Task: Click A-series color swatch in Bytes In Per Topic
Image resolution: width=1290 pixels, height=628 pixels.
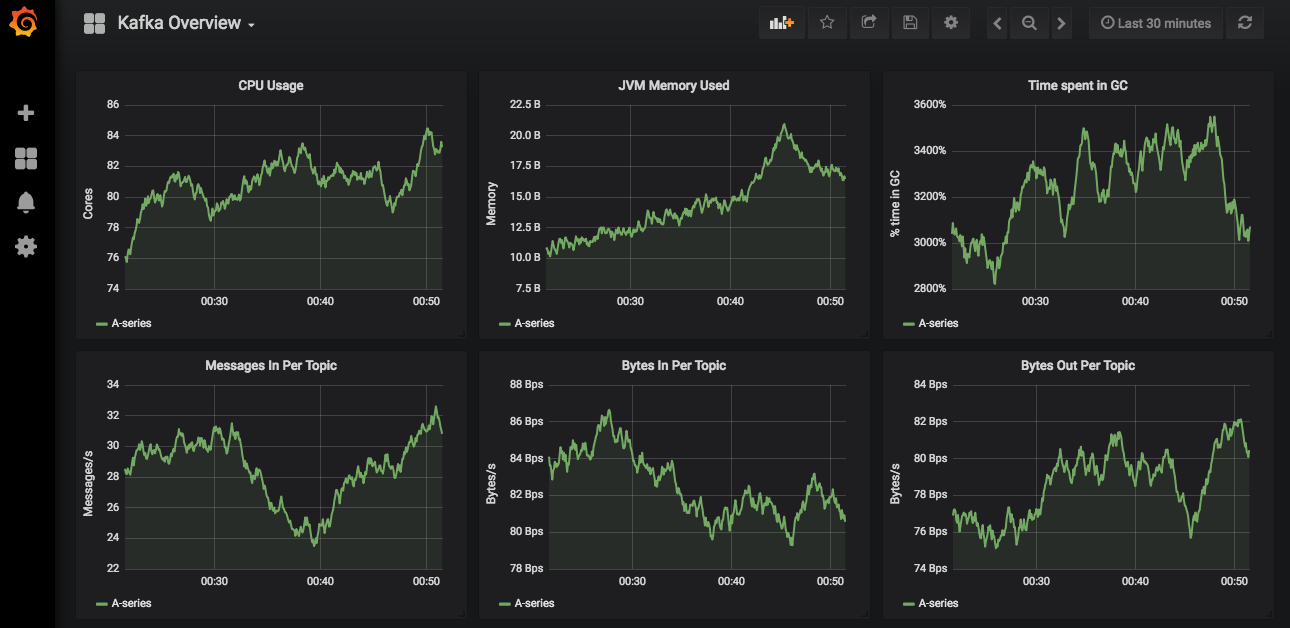Action: 505,604
